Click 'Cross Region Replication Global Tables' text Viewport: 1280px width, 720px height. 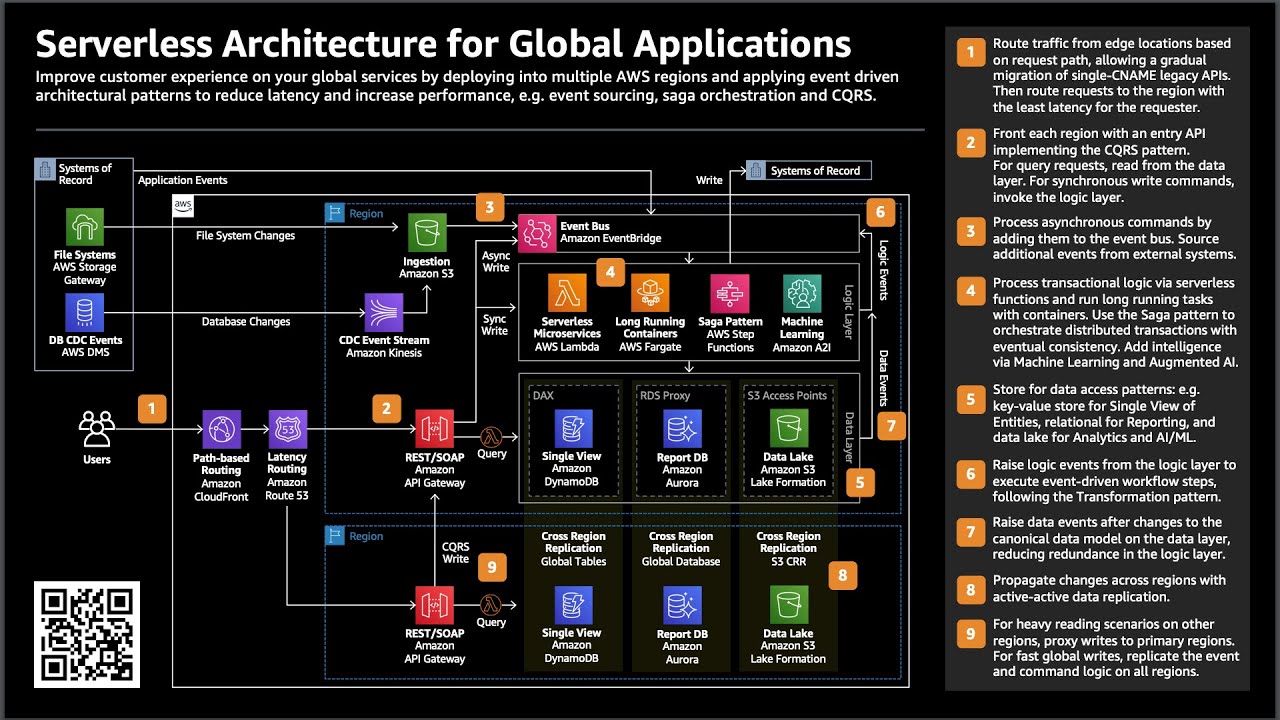[x=573, y=549]
